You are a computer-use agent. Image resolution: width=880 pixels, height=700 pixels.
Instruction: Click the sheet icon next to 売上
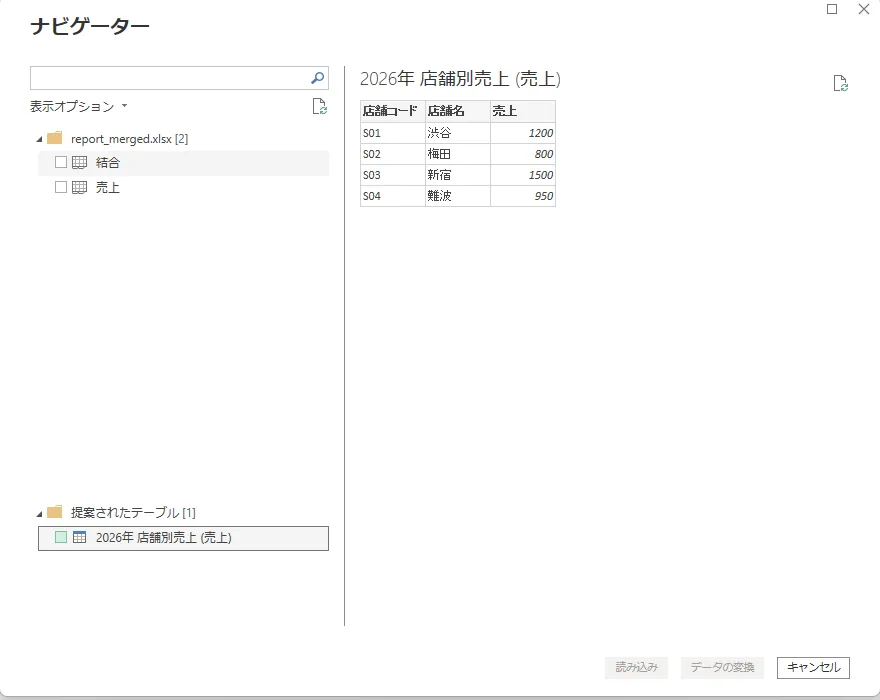pyautogui.click(x=80, y=187)
